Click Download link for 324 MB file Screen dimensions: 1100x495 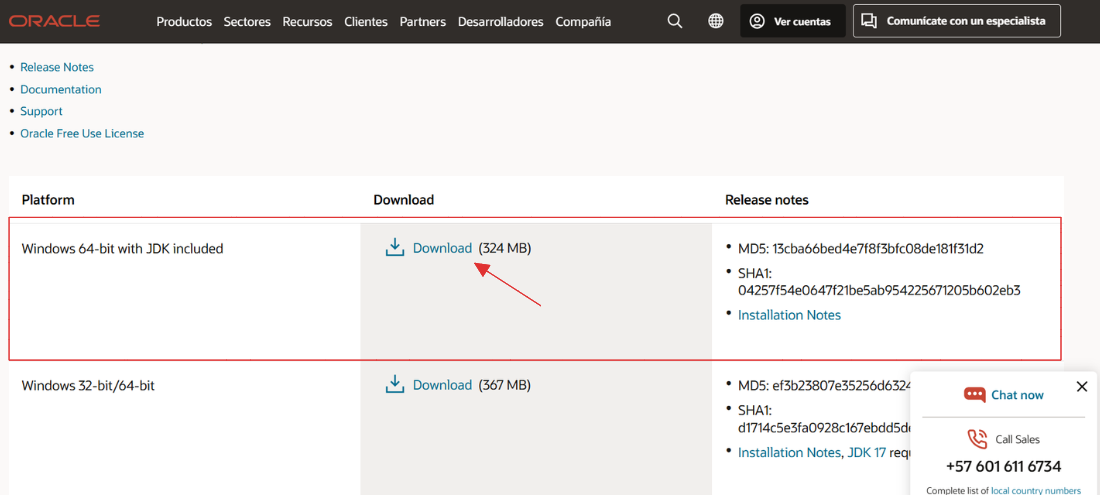click(x=442, y=248)
